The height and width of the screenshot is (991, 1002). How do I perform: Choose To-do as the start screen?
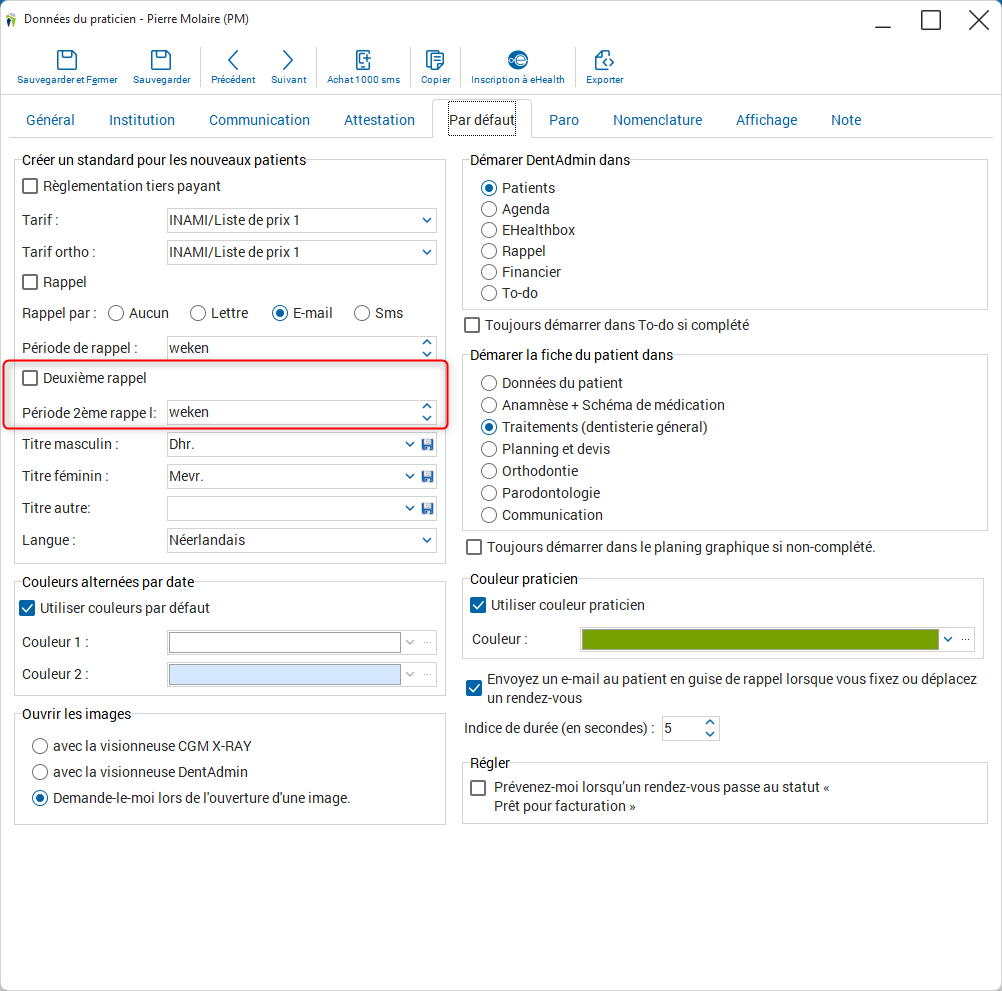tap(489, 293)
